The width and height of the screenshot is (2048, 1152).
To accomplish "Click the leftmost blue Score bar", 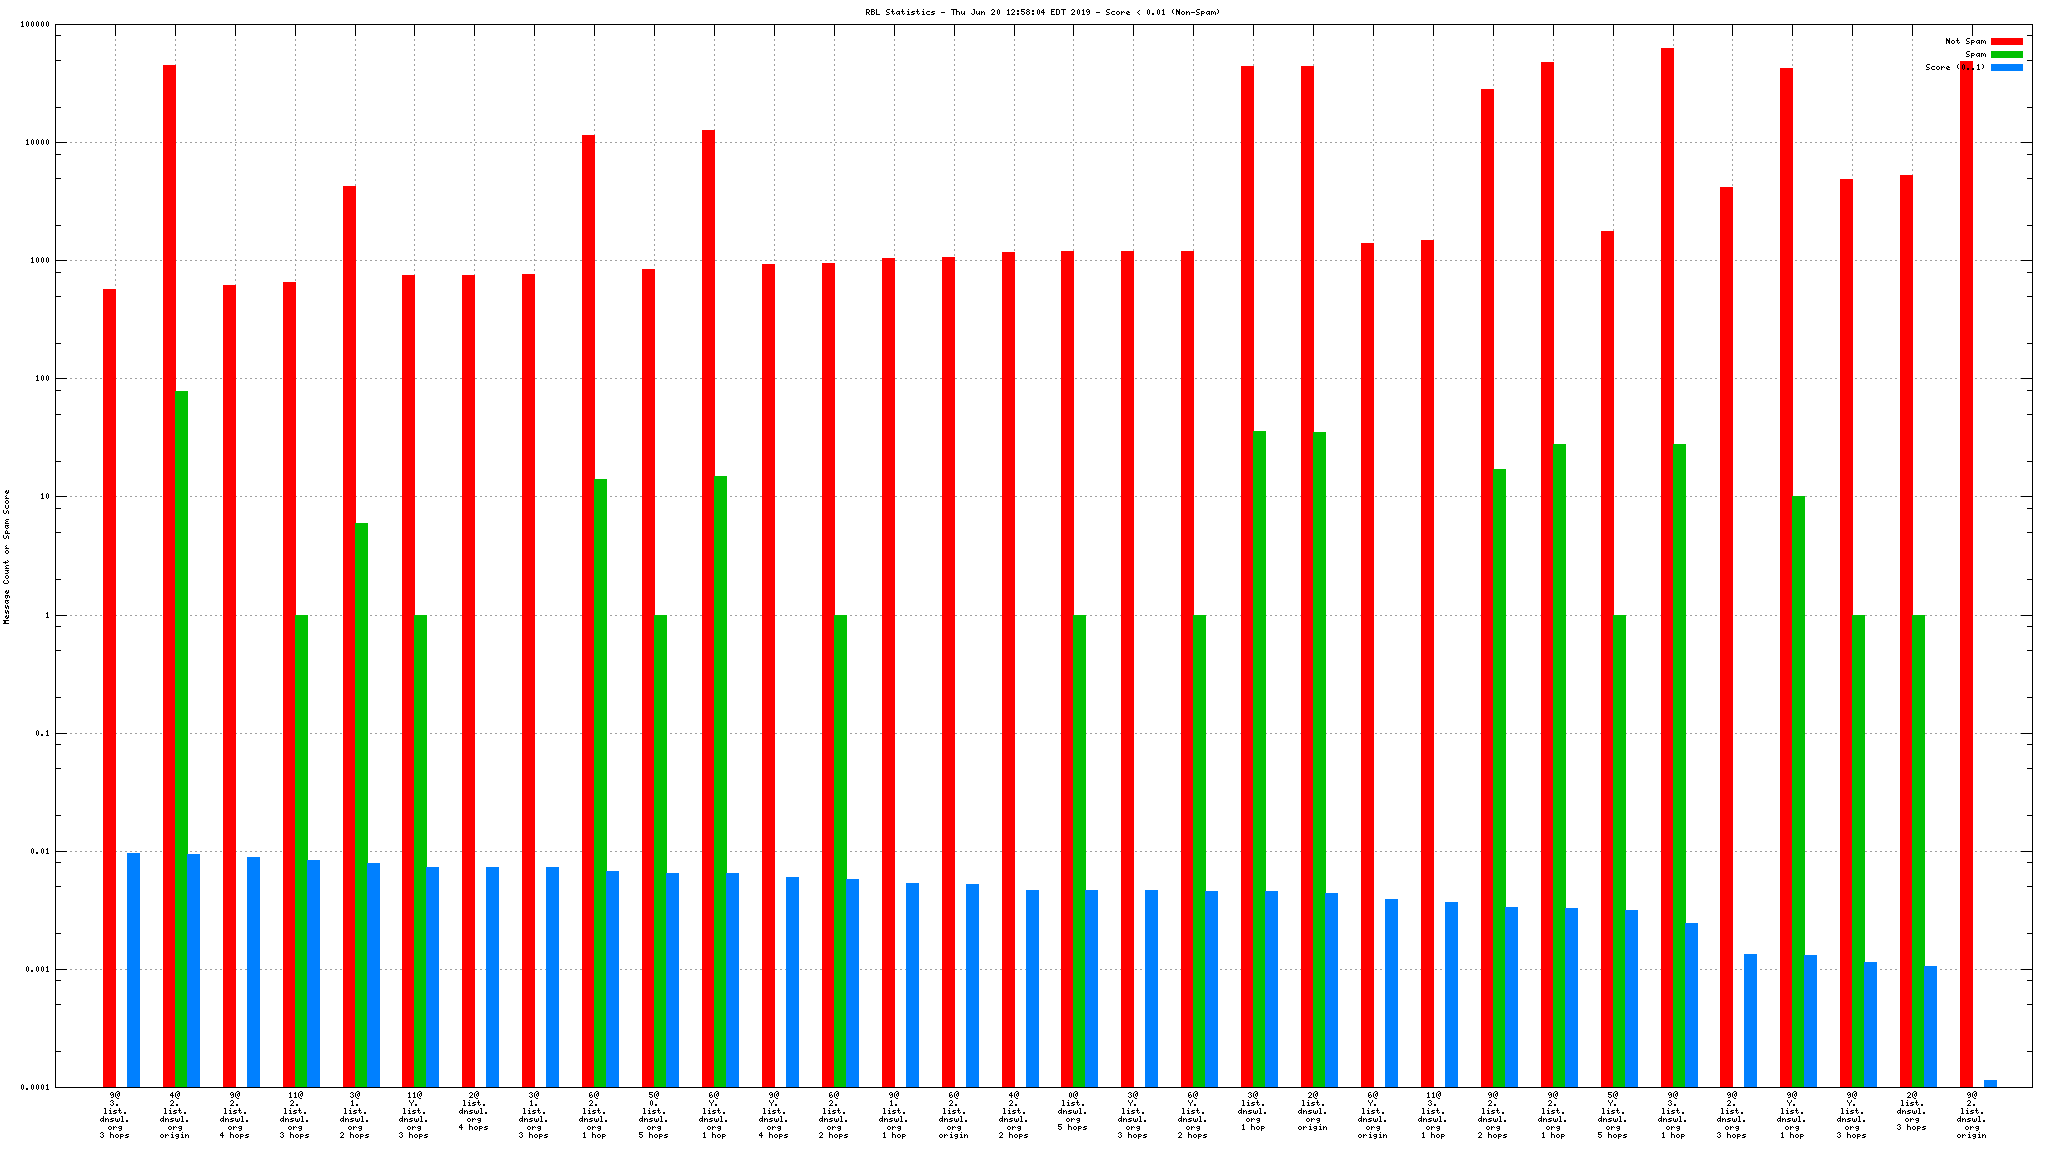I will [x=133, y=969].
